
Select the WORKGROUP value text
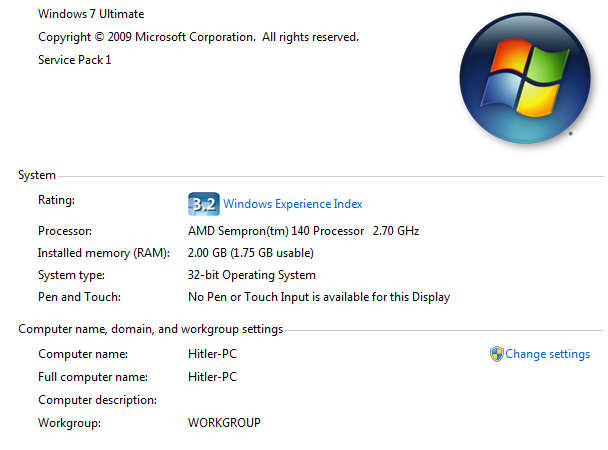pyautogui.click(x=224, y=423)
